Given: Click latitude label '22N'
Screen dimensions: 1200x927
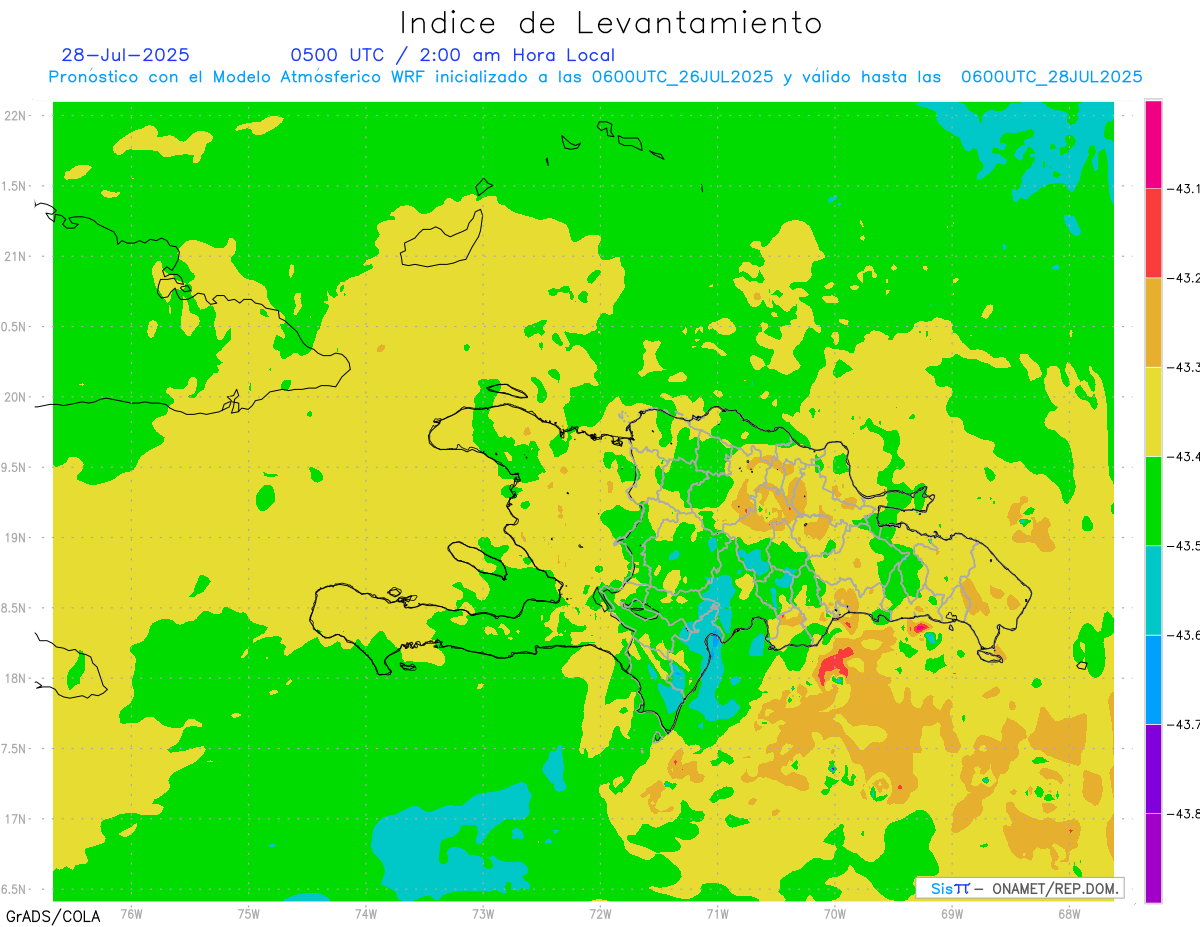Looking at the screenshot, I should (x=15, y=116).
